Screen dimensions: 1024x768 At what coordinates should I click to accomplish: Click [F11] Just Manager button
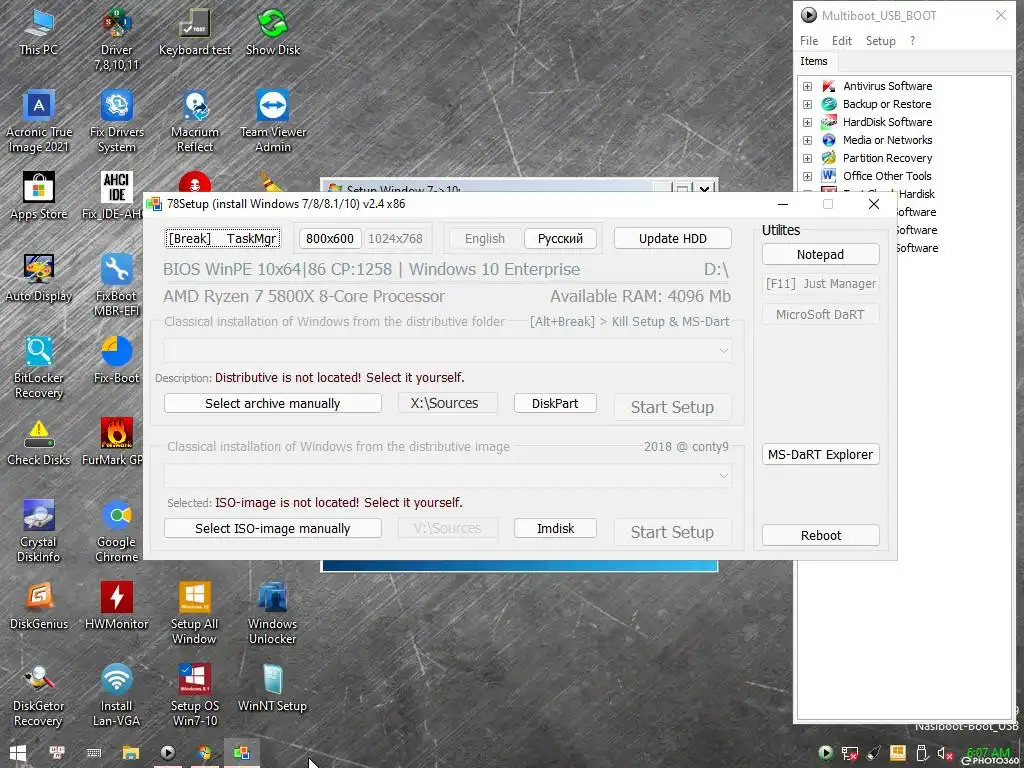820,283
